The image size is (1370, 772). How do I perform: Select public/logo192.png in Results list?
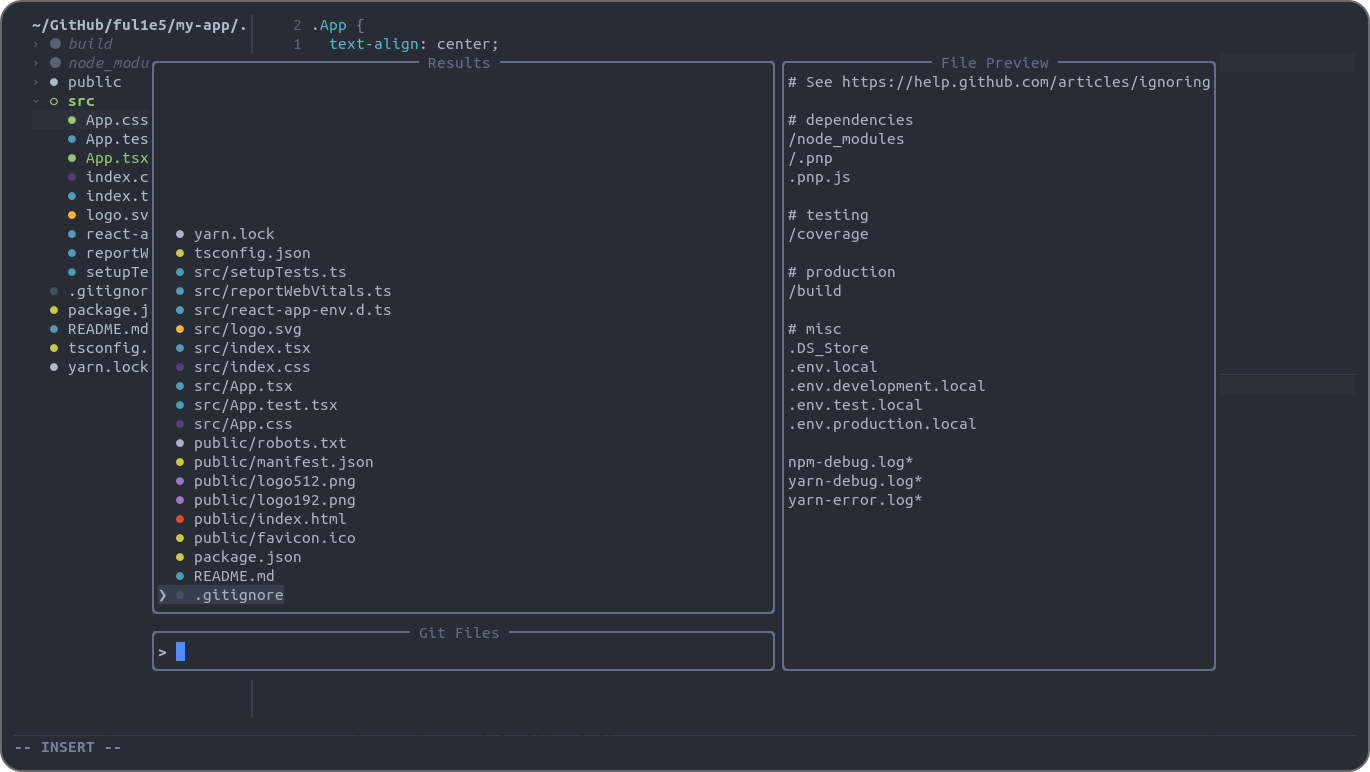tap(274, 500)
